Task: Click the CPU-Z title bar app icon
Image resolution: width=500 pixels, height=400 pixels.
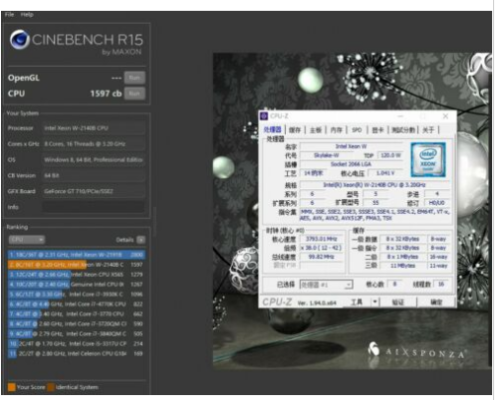Action: click(x=264, y=116)
